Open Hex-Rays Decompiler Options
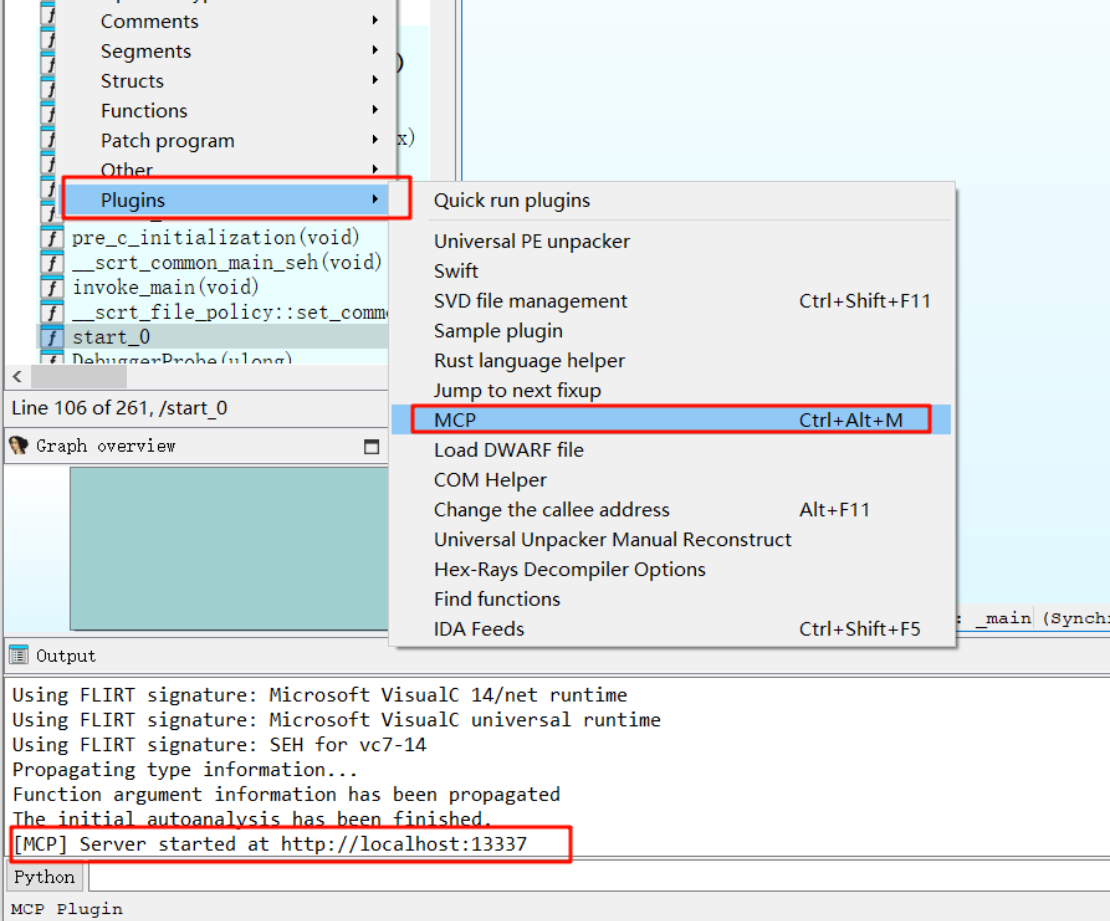This screenshot has width=1110, height=921. [x=569, y=569]
